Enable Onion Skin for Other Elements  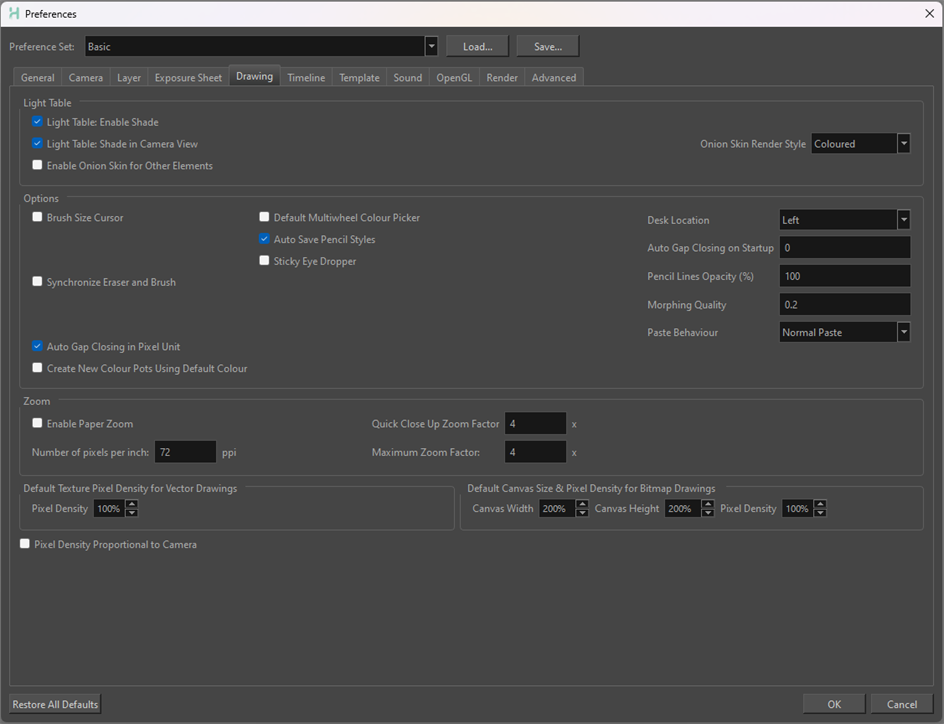[x=37, y=165]
